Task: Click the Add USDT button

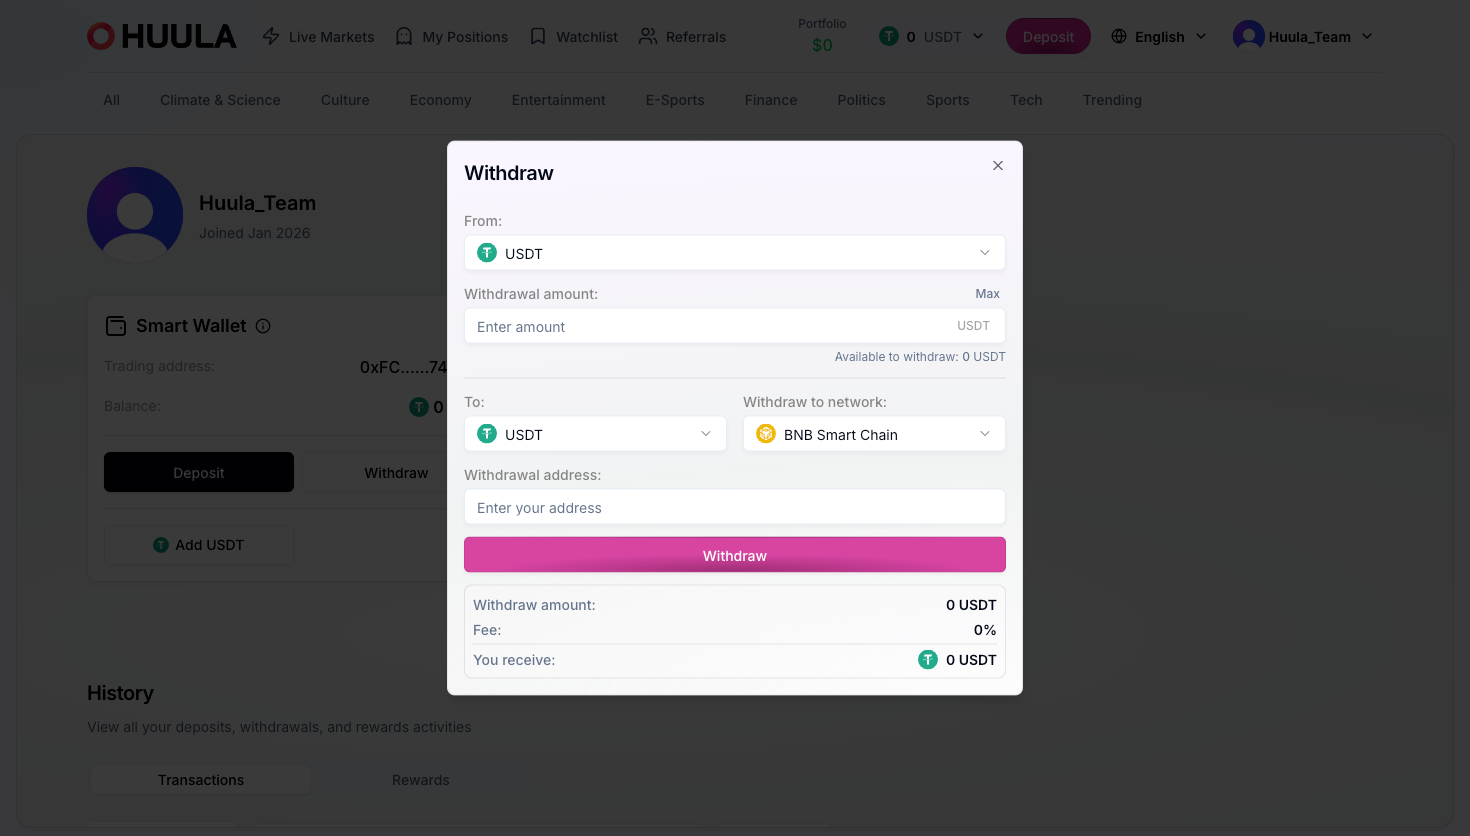Action: point(198,544)
